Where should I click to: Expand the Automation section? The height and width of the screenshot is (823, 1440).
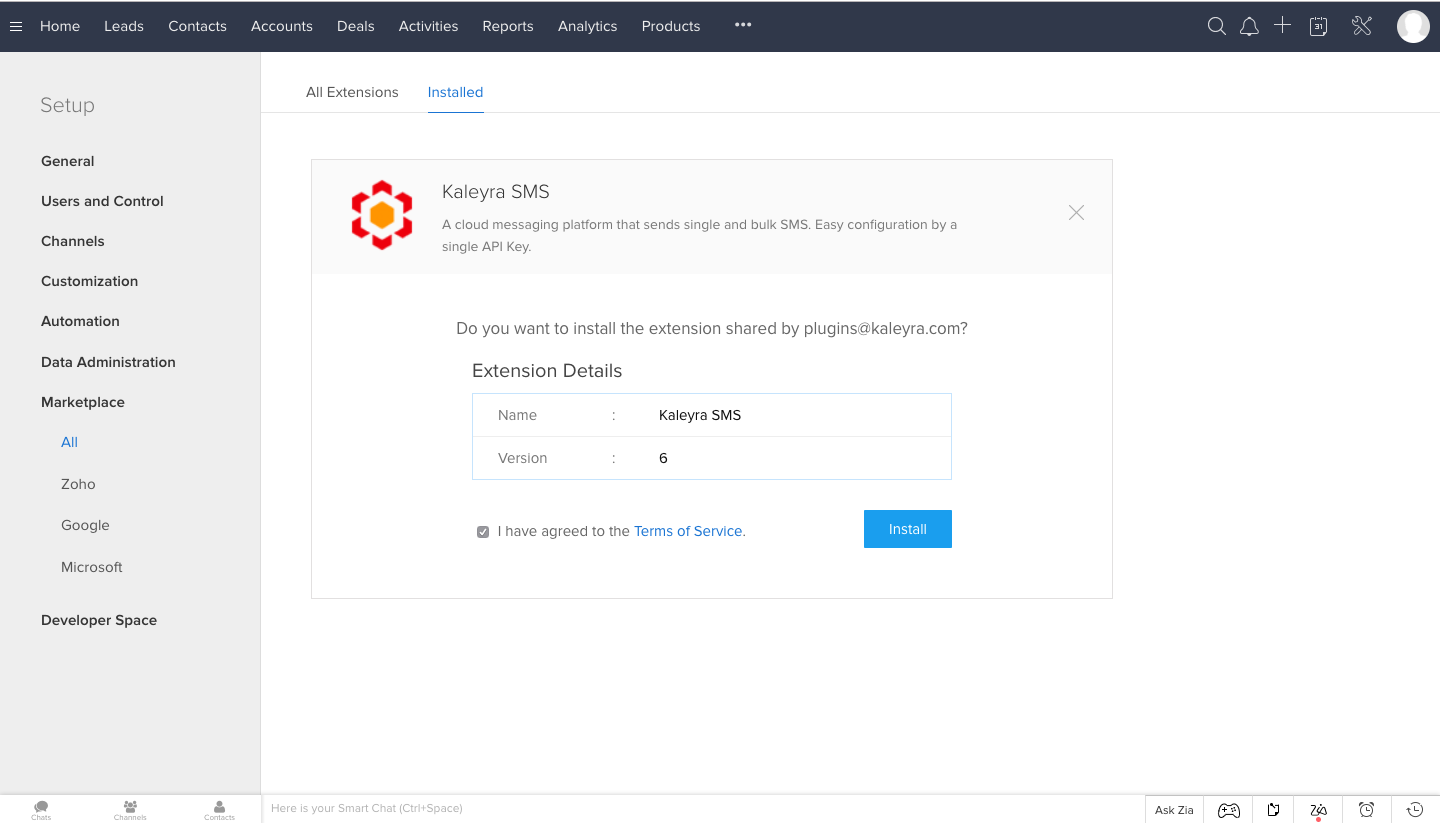pos(80,321)
